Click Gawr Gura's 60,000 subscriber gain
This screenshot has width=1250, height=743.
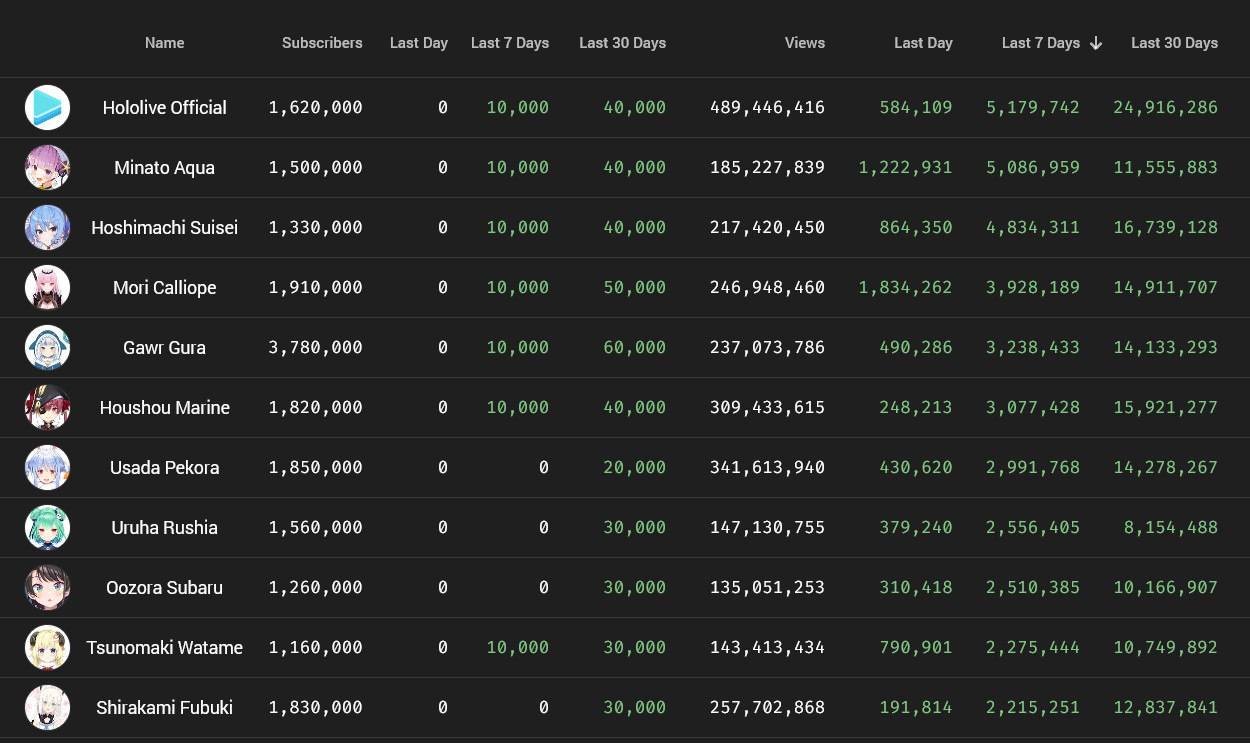[x=635, y=347]
